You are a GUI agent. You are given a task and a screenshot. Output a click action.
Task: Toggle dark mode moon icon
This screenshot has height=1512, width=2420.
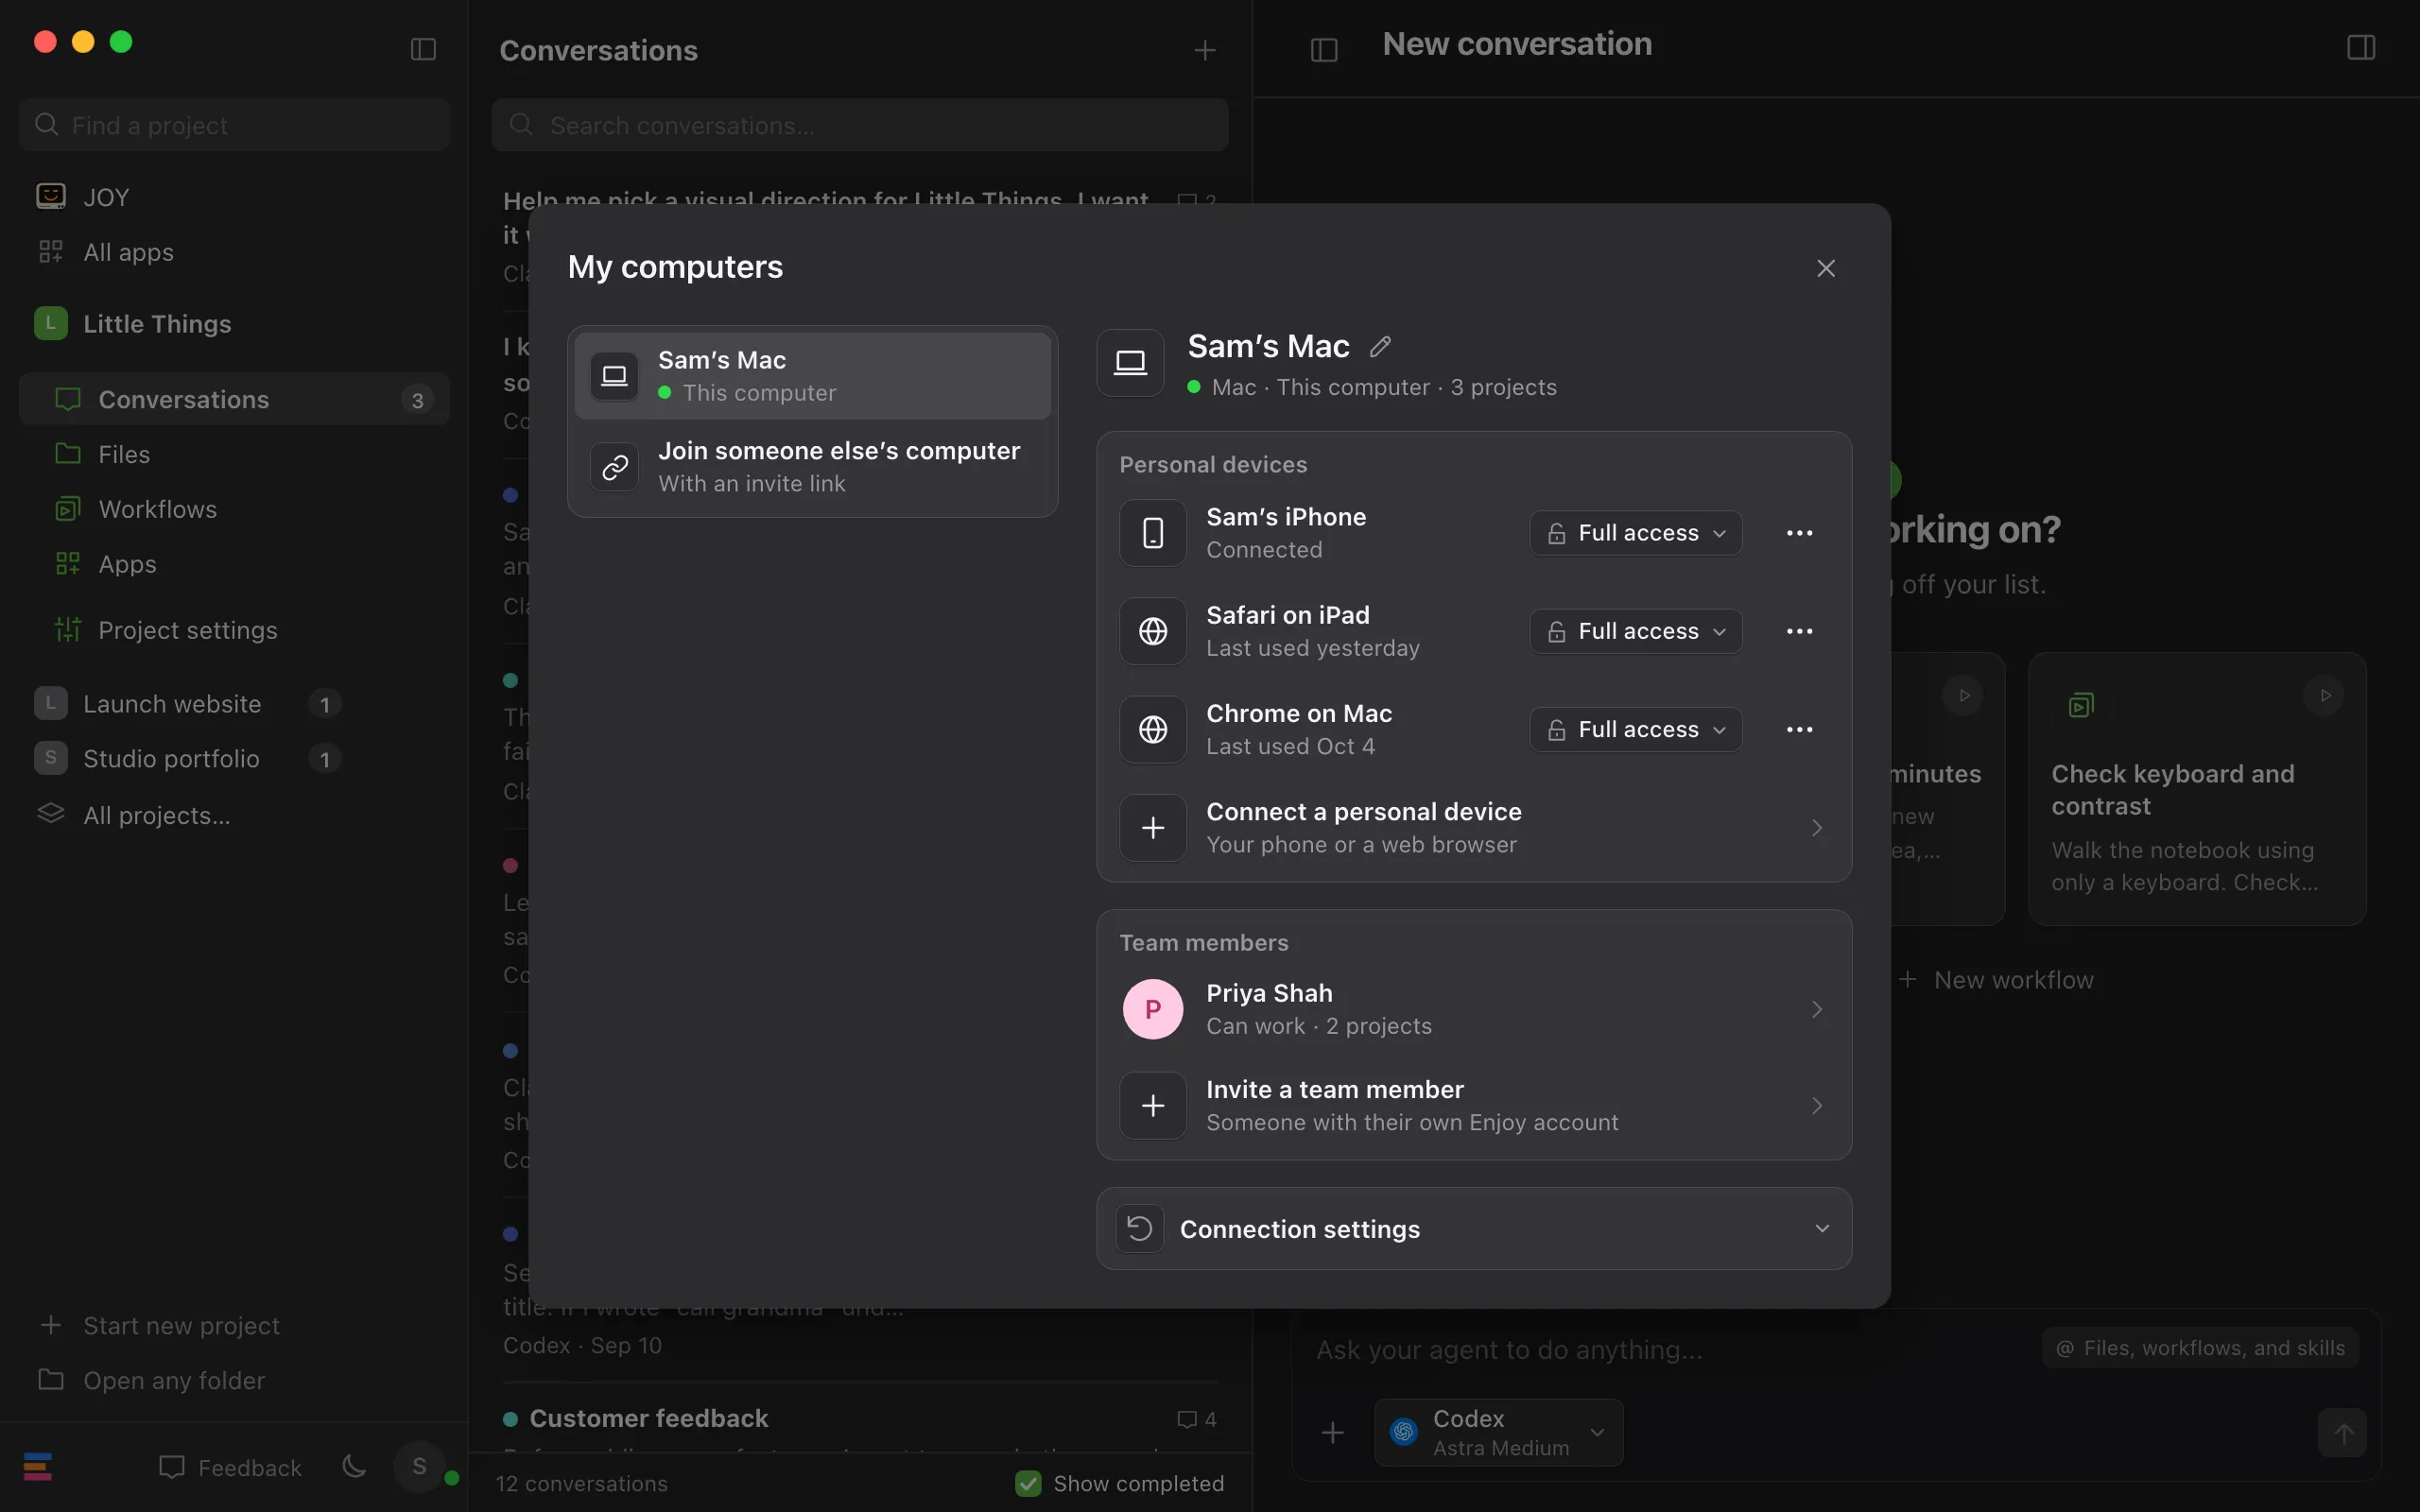coord(354,1467)
